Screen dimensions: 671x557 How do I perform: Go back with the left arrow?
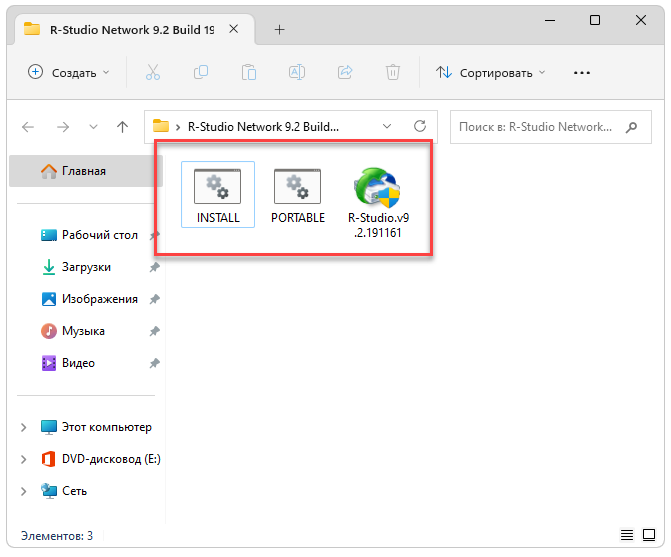[x=28, y=127]
